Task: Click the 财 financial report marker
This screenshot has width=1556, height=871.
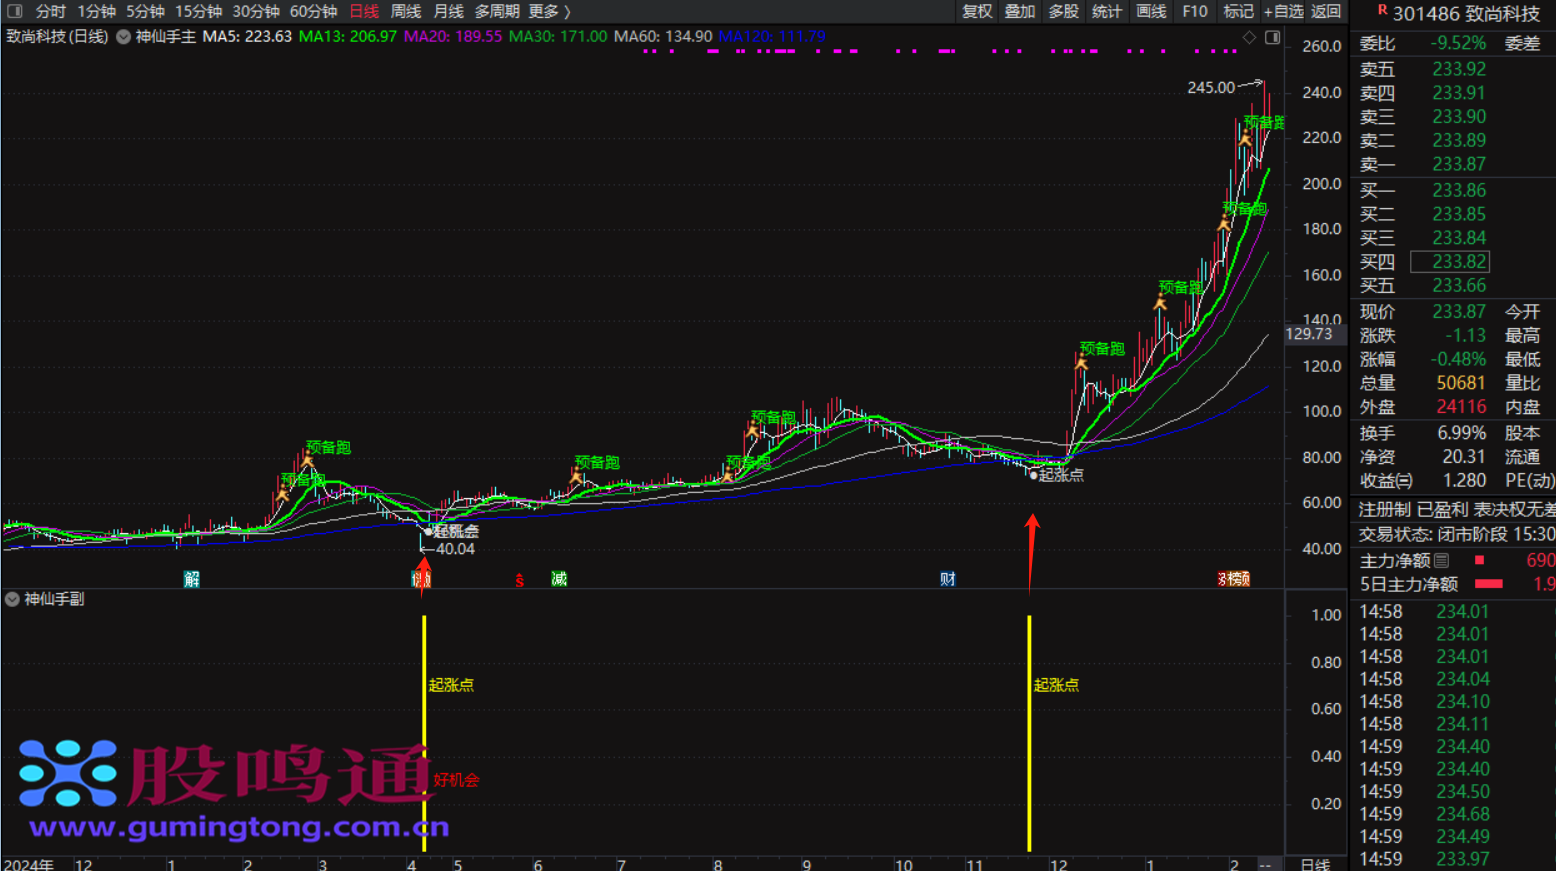Action: (947, 579)
